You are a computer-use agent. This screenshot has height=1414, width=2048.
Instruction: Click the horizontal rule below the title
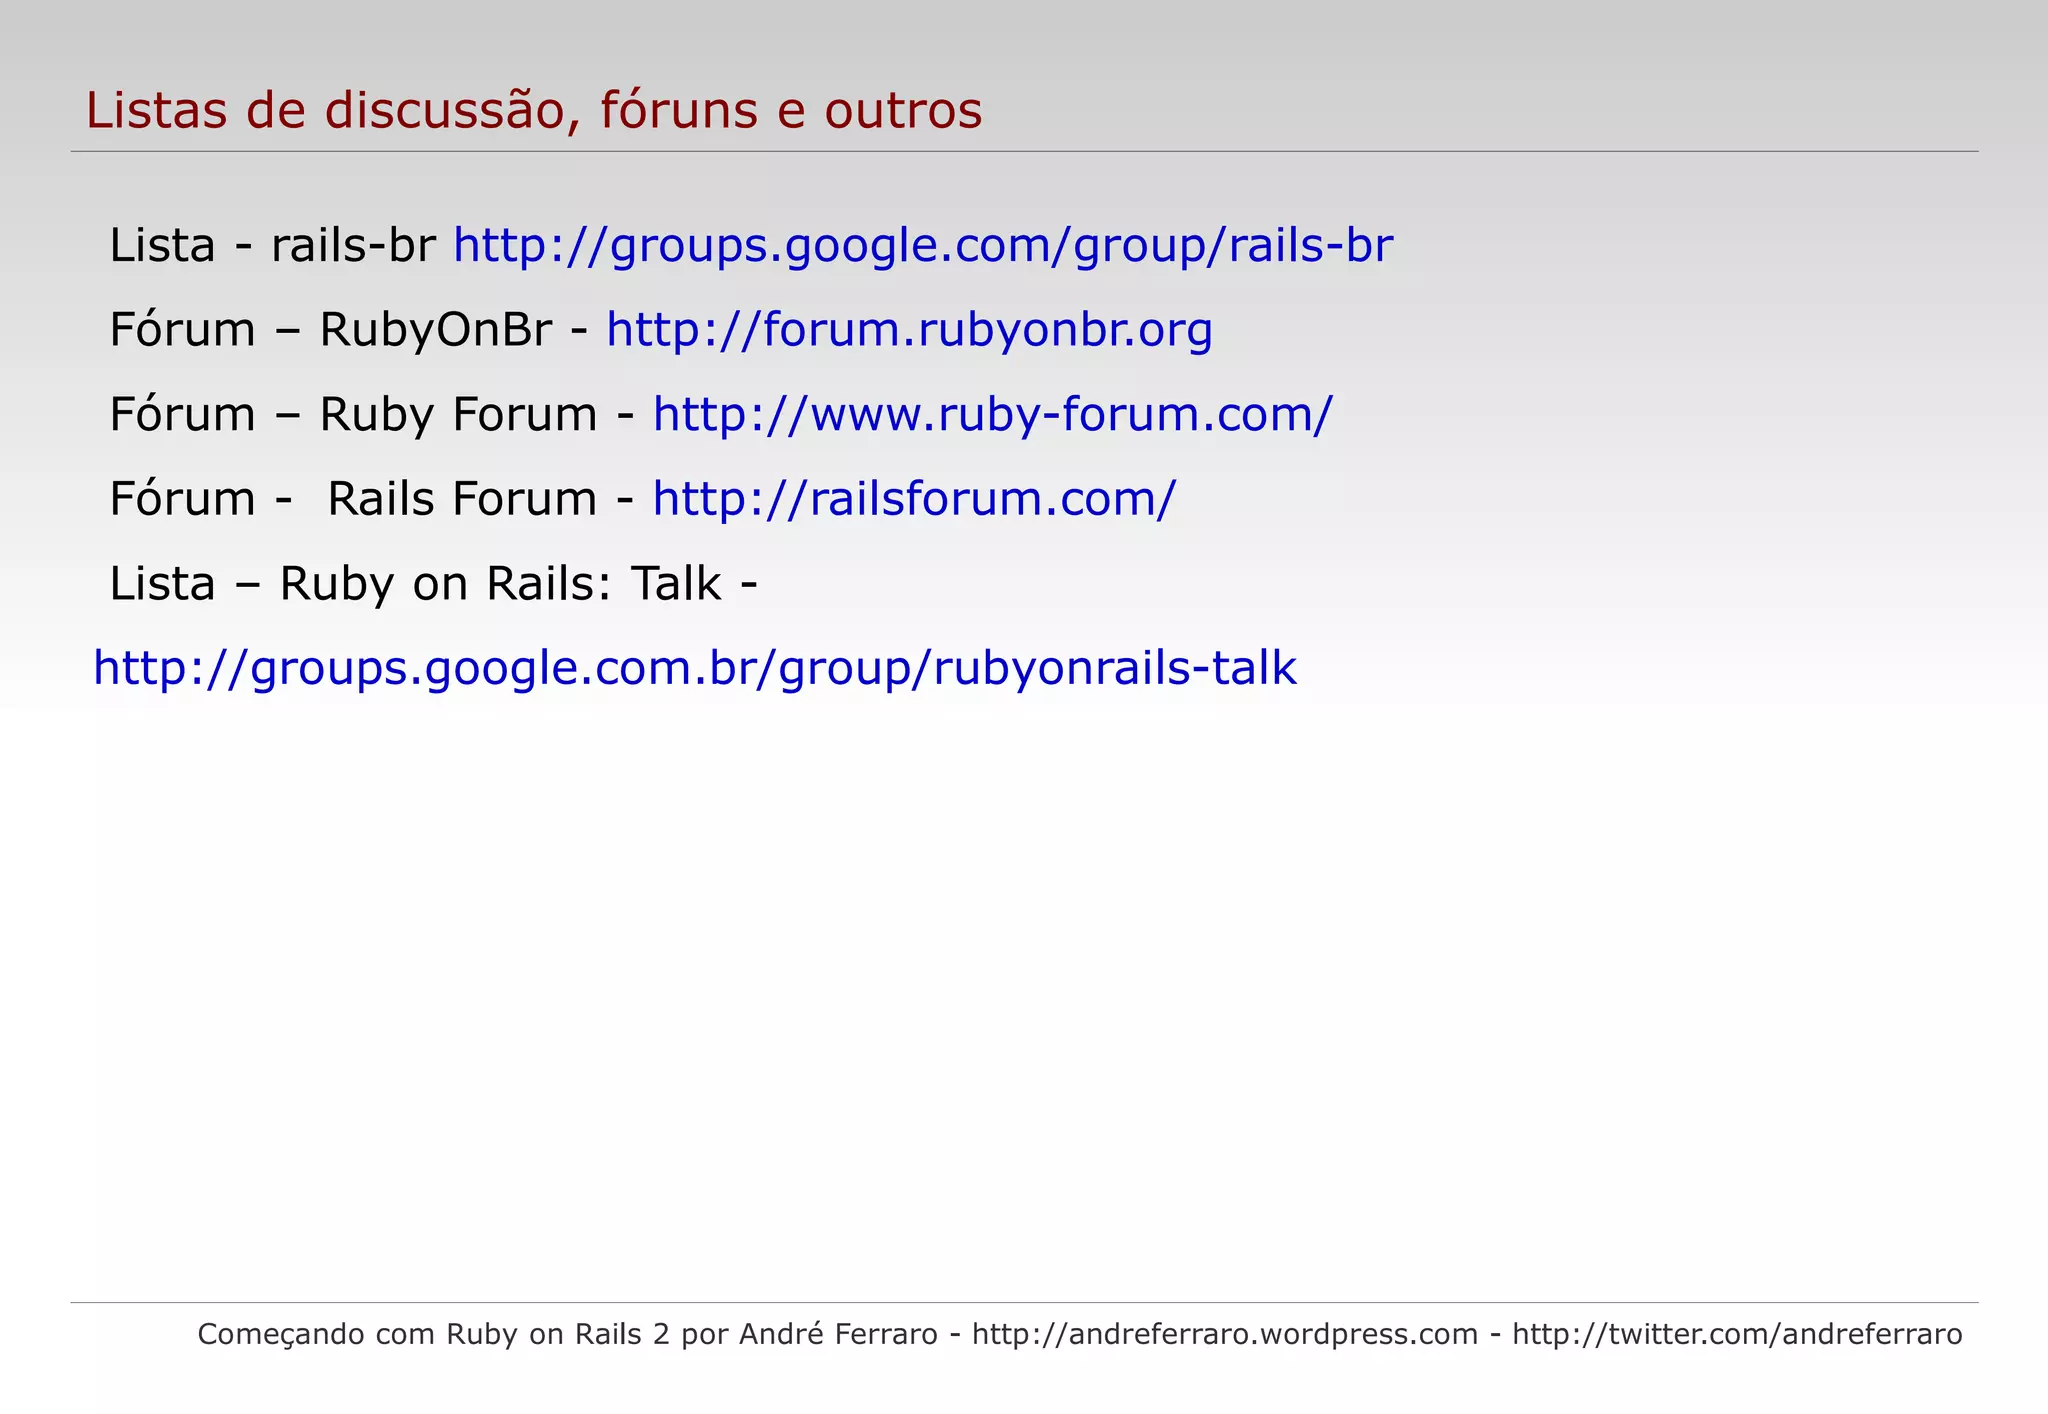[1024, 152]
